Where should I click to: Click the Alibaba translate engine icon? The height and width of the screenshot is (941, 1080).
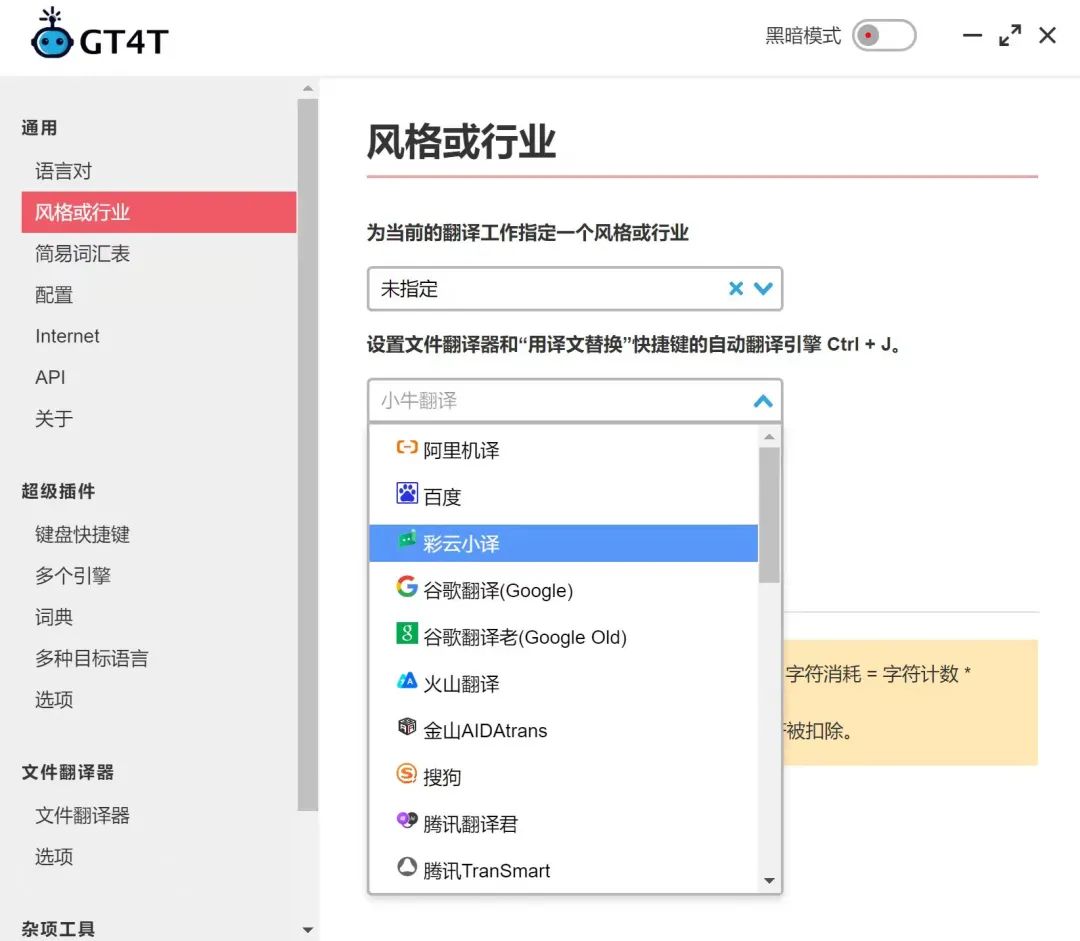click(406, 448)
